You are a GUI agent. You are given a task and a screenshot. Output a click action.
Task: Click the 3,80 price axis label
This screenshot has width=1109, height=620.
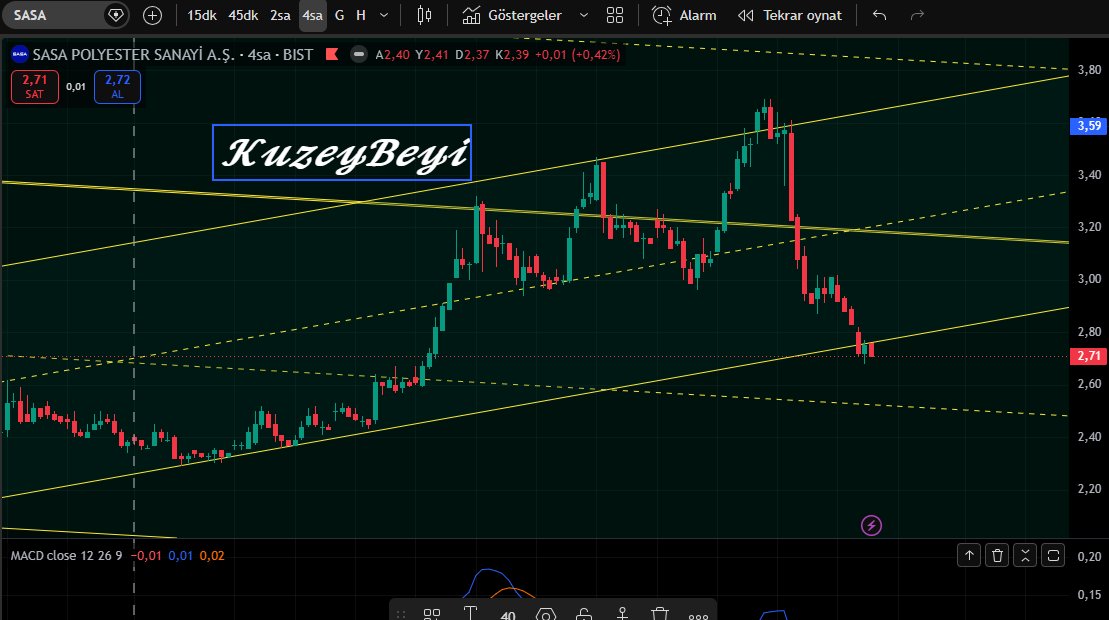point(1089,69)
